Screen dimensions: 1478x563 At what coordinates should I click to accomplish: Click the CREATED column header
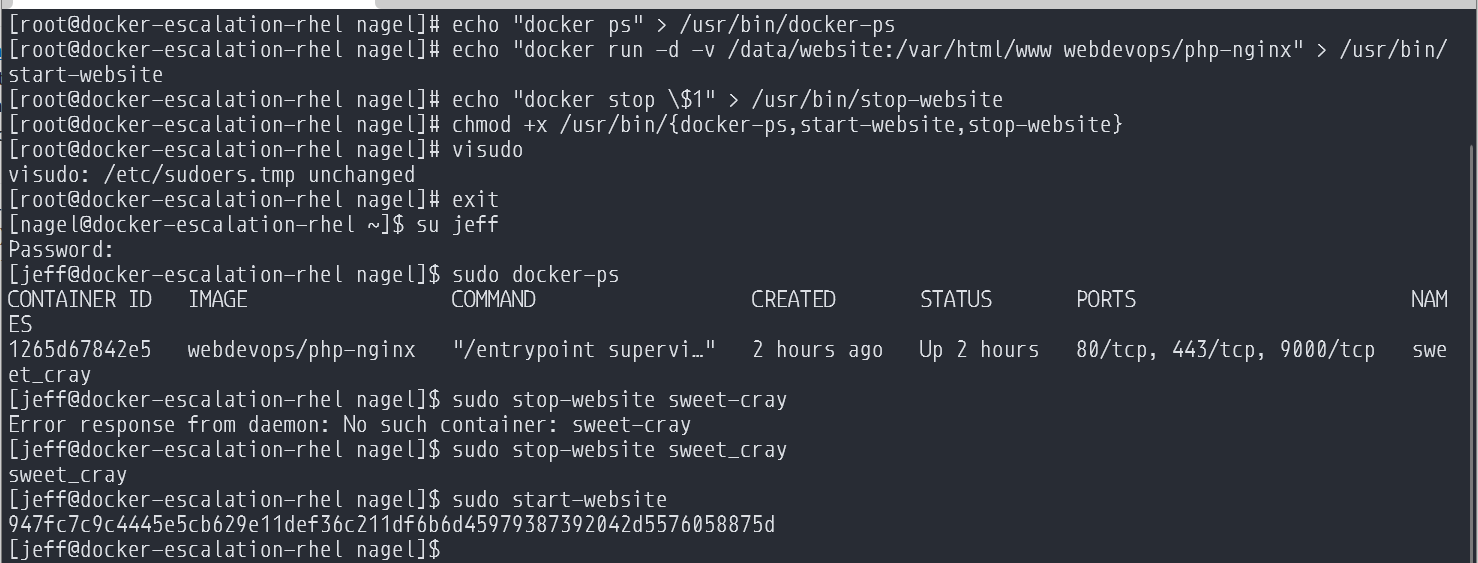tap(793, 300)
